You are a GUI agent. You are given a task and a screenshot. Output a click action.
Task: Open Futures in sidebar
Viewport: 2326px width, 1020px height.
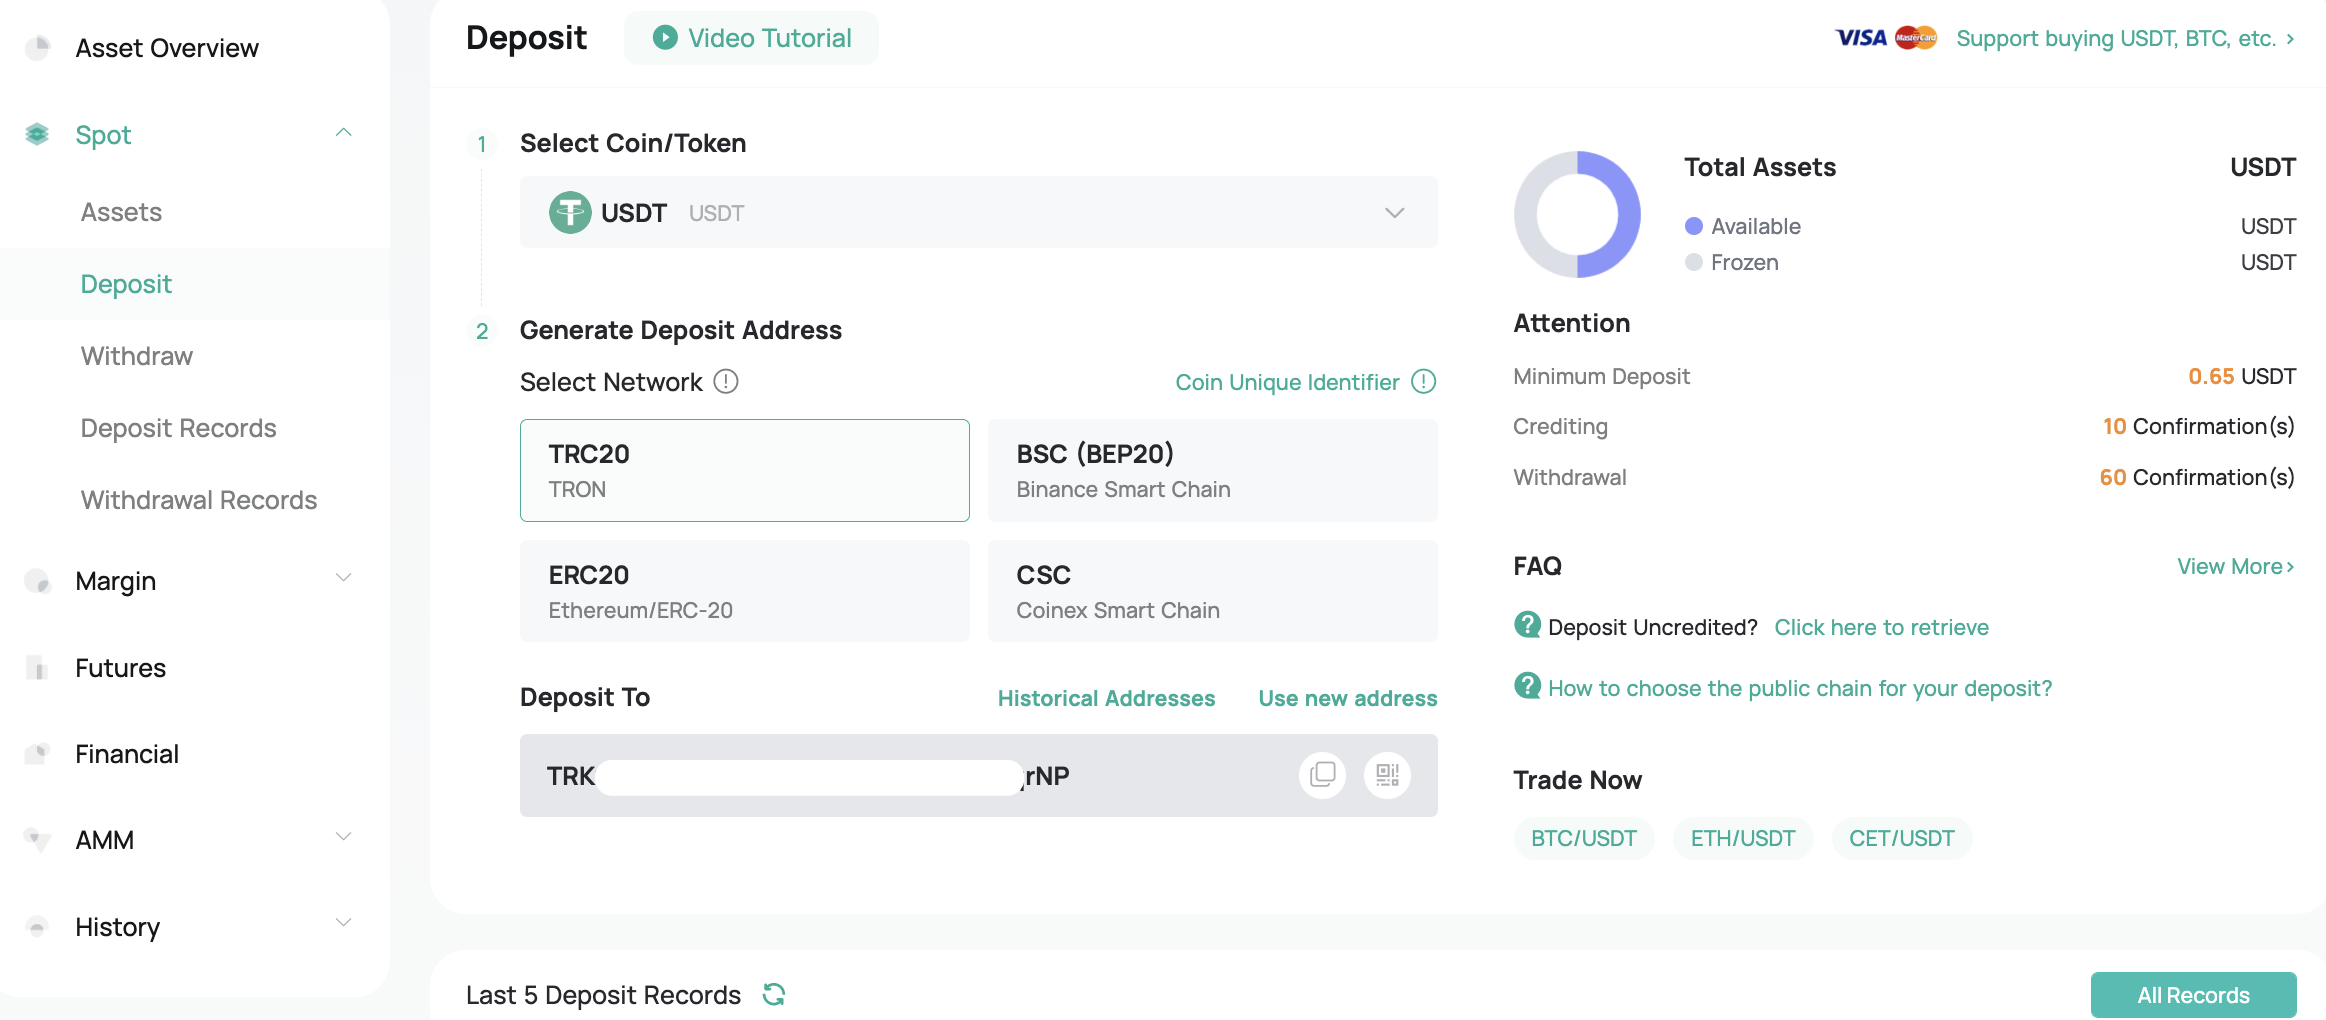121,668
